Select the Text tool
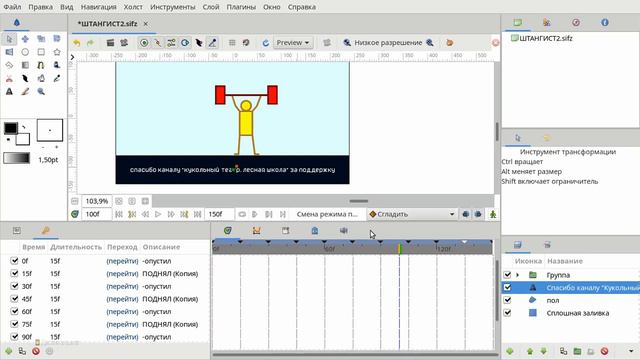Image resolution: width=640 pixels, height=360 pixels. pos(9,91)
